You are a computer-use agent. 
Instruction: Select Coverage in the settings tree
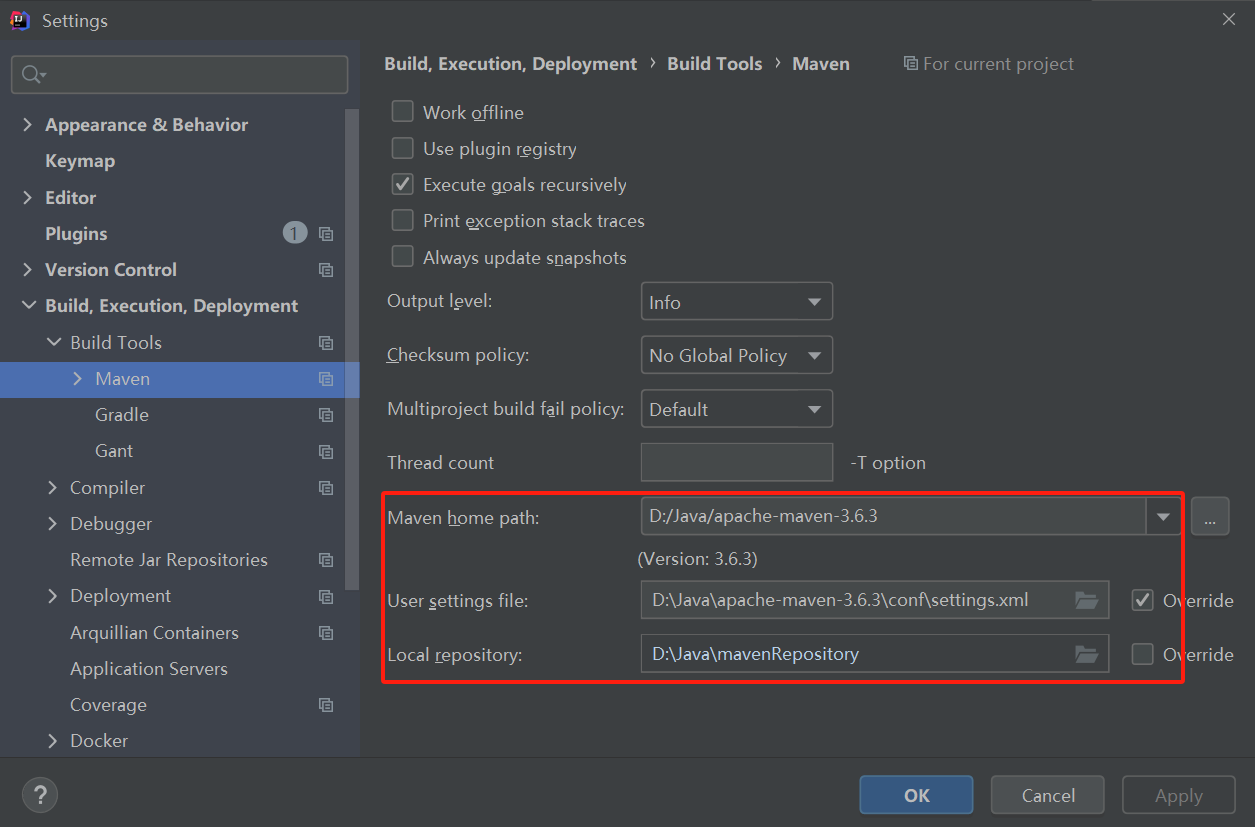[108, 705]
